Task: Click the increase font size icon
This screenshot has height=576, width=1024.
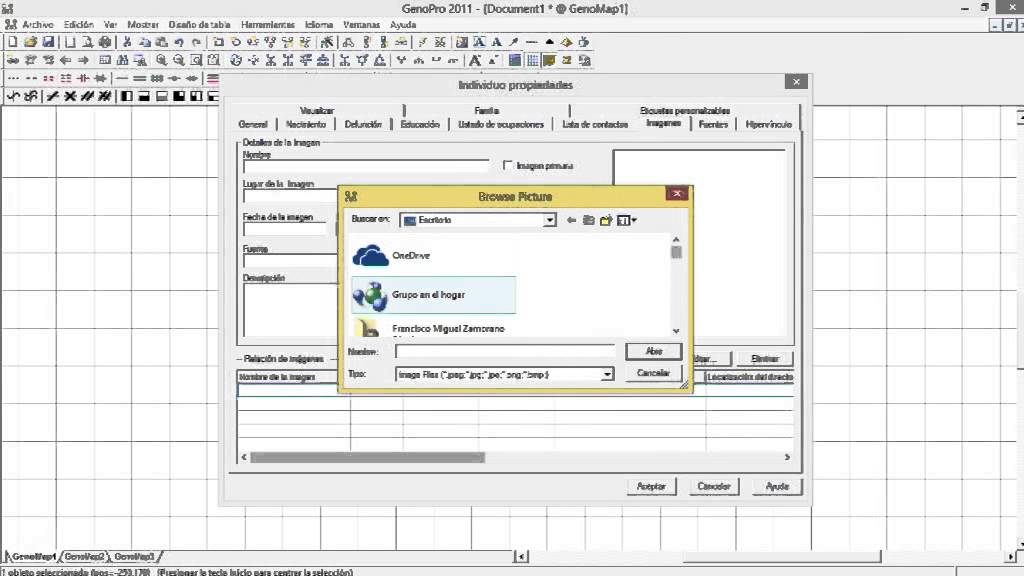Action: (x=475, y=60)
